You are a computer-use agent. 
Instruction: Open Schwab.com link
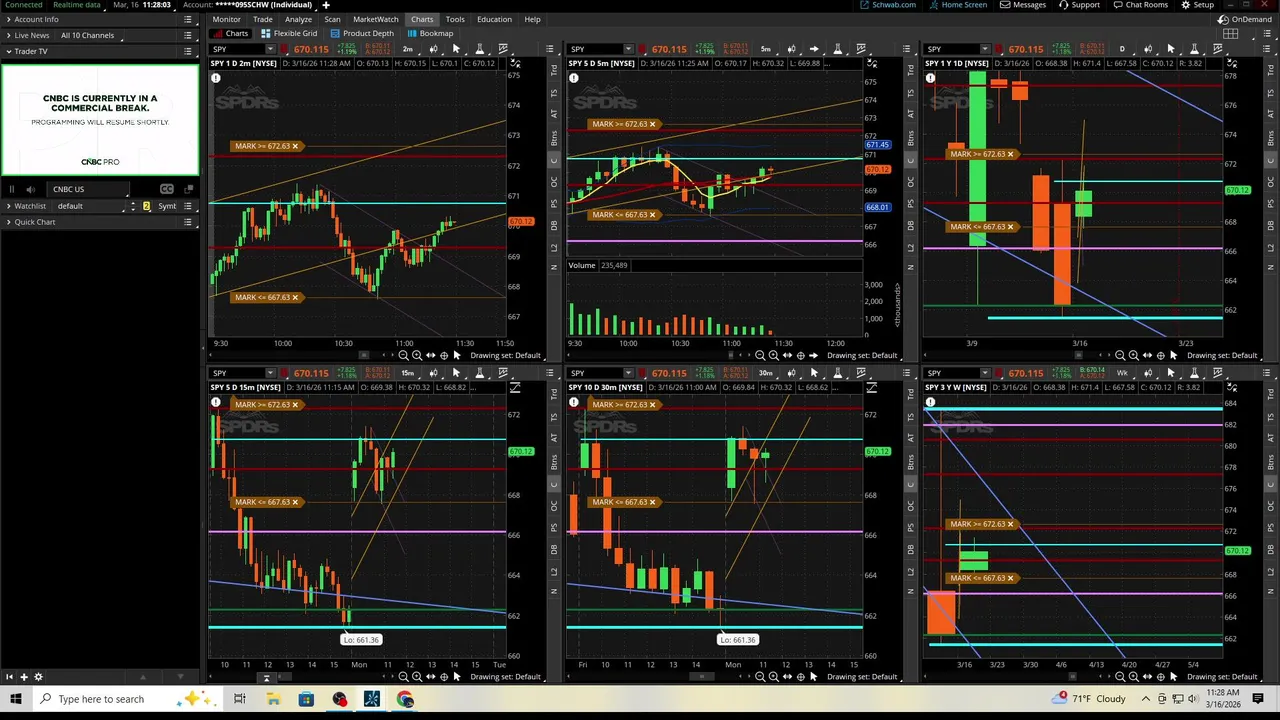click(888, 5)
